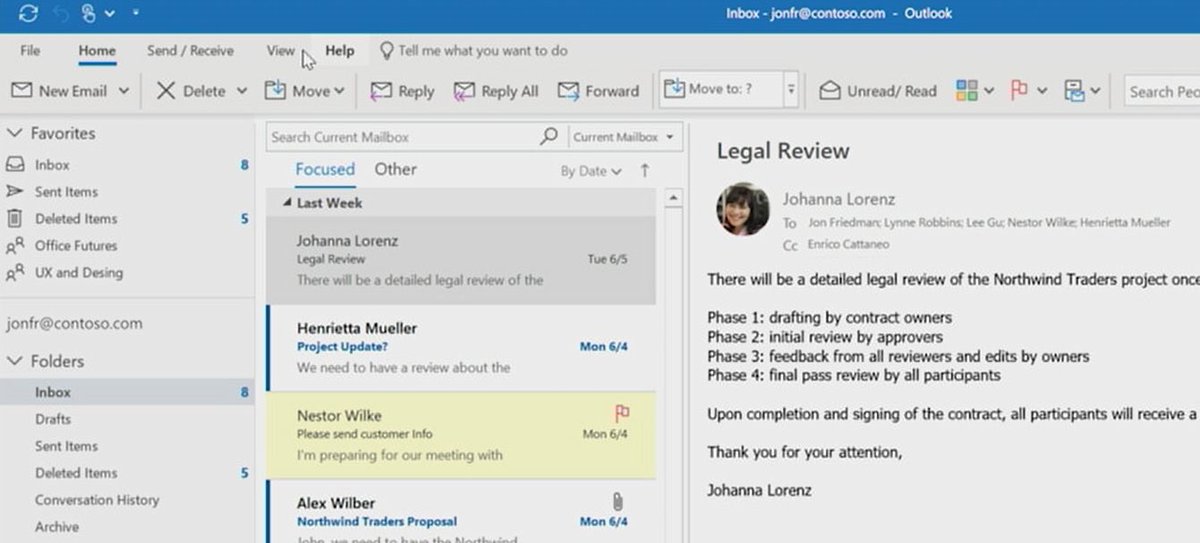
Task: Collapse the Favorites section
Action: 14,133
